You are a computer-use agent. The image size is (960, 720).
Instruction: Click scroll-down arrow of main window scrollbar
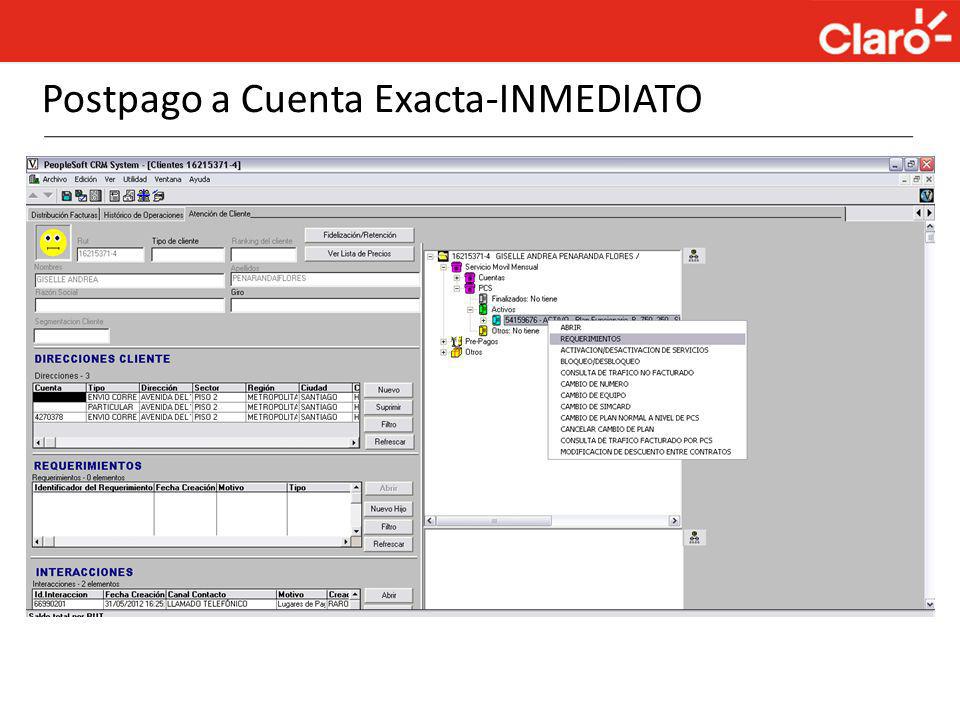(x=930, y=604)
